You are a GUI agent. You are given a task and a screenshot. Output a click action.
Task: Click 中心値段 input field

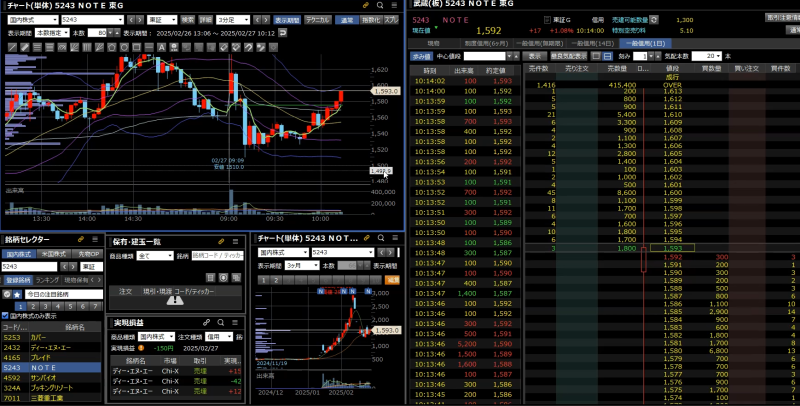(x=485, y=56)
